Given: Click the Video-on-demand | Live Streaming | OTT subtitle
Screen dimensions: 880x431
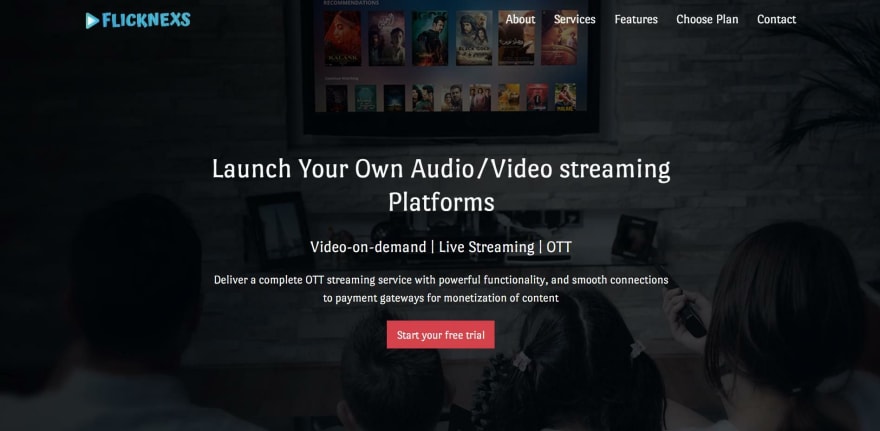Looking at the screenshot, I should (441, 247).
